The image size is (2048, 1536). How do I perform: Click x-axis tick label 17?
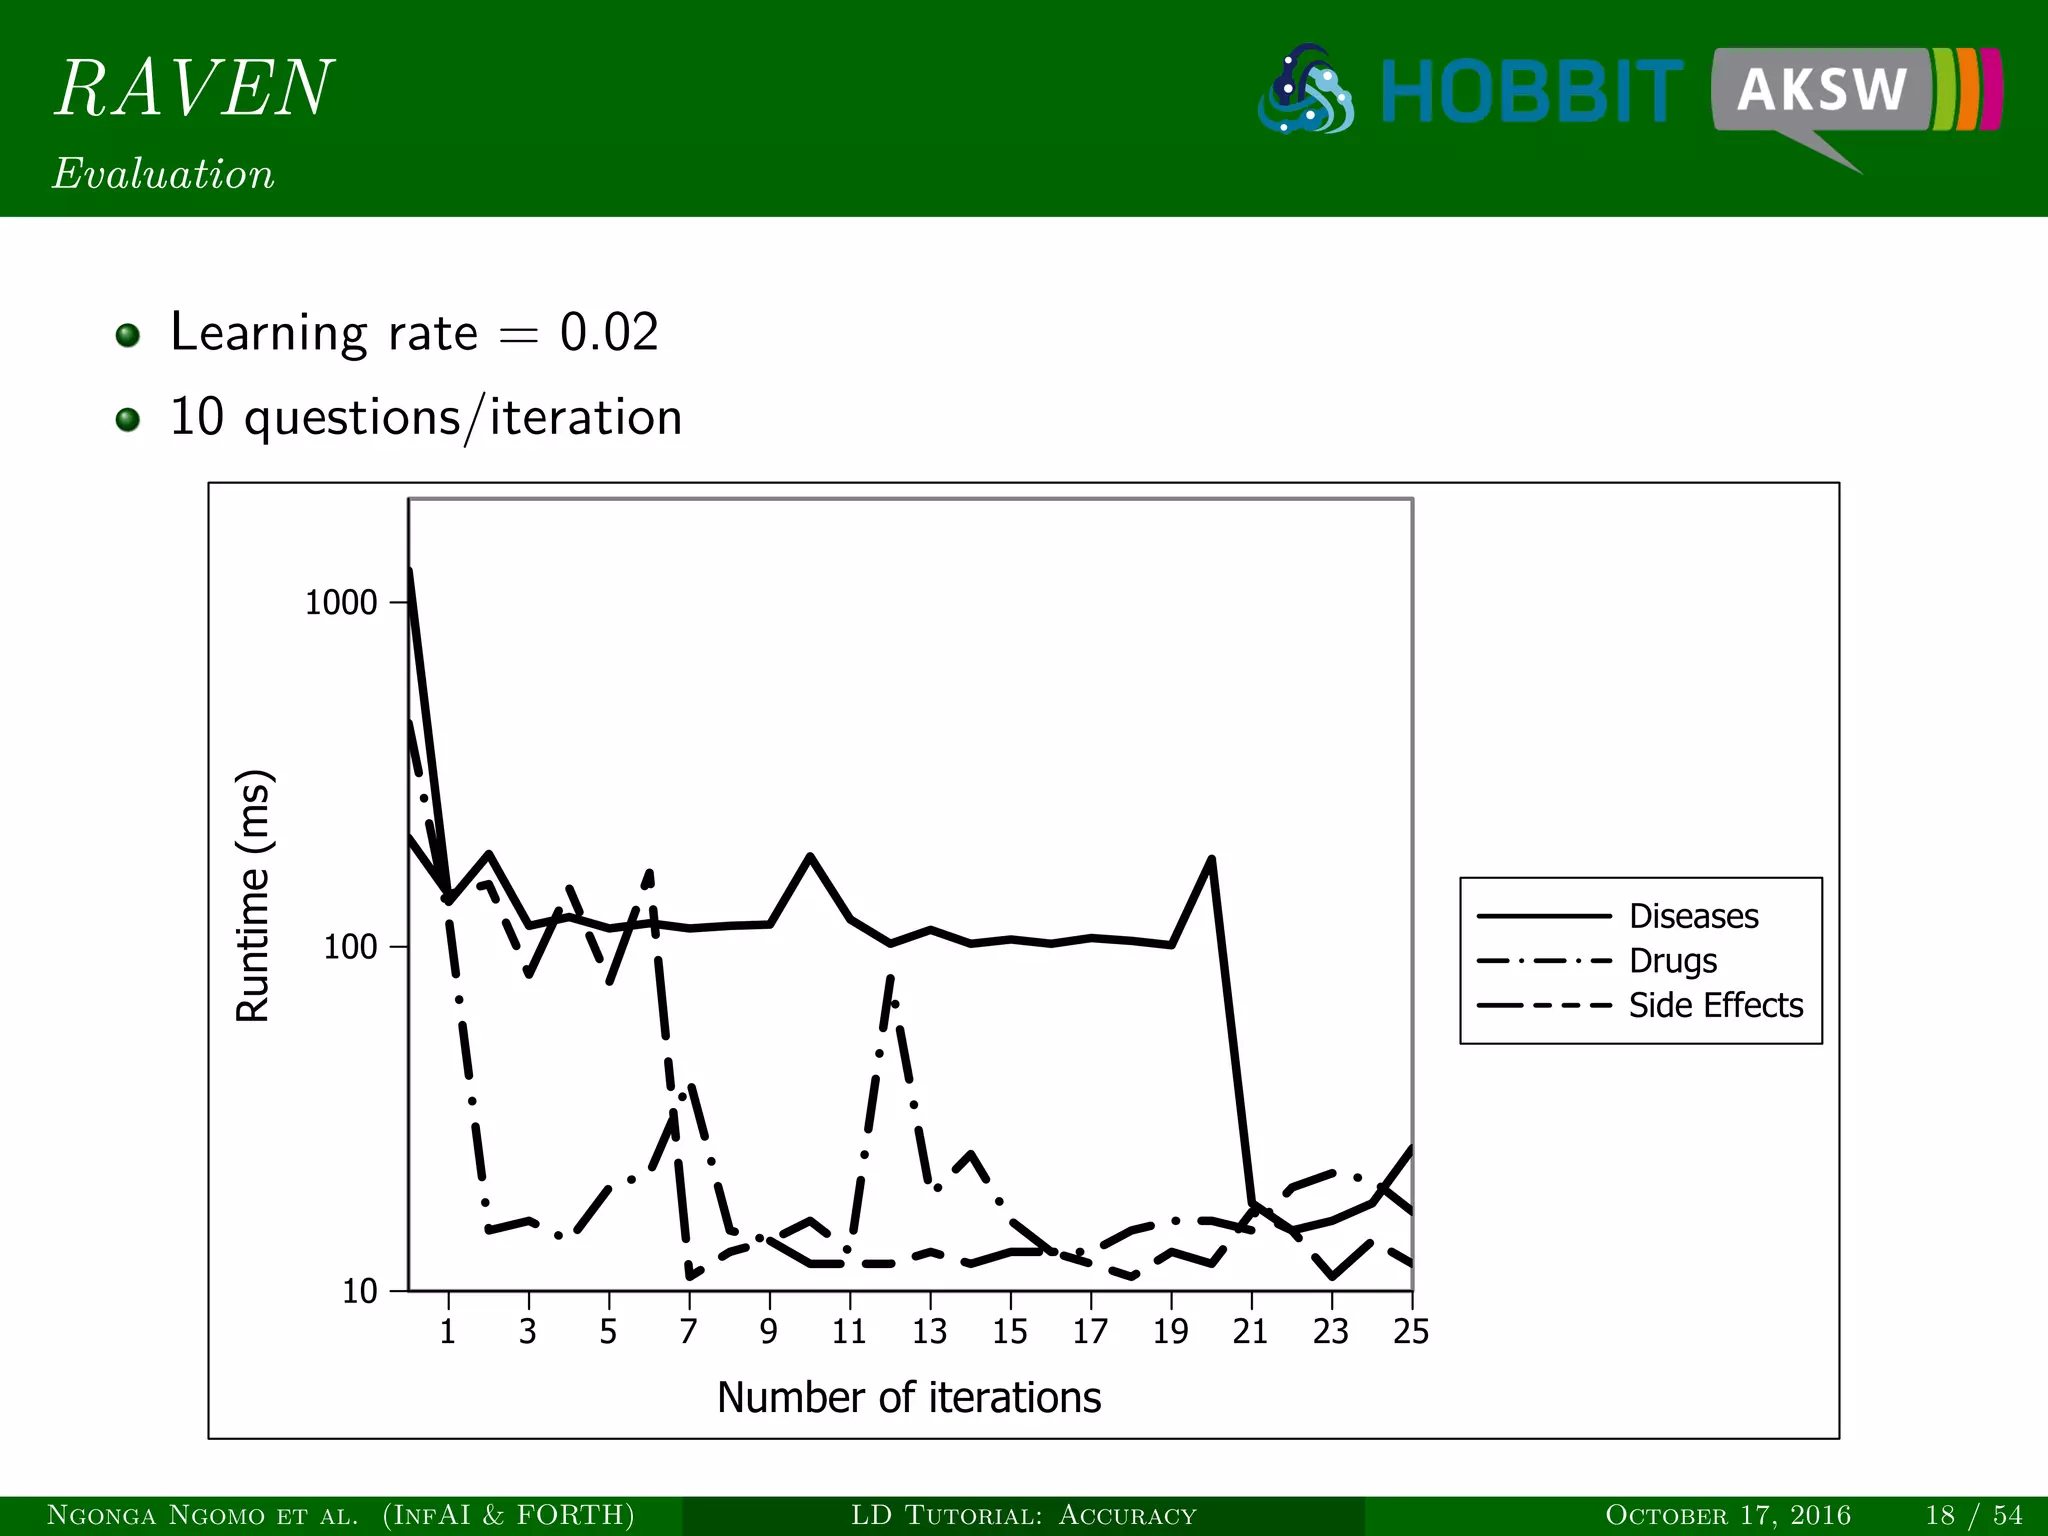click(1090, 1331)
